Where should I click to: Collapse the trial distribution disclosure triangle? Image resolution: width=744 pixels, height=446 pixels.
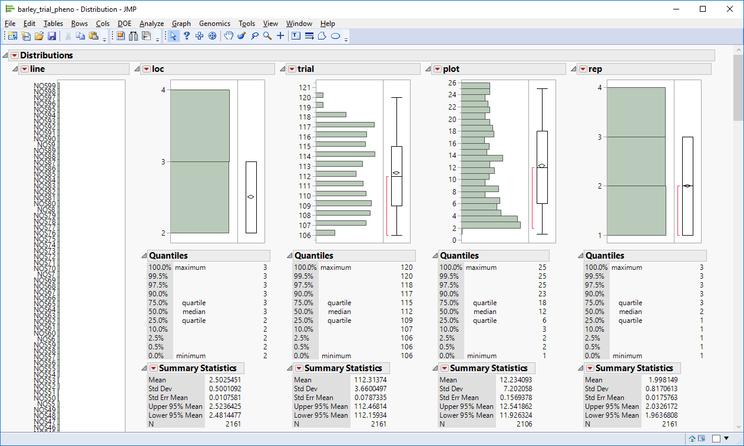pos(283,69)
